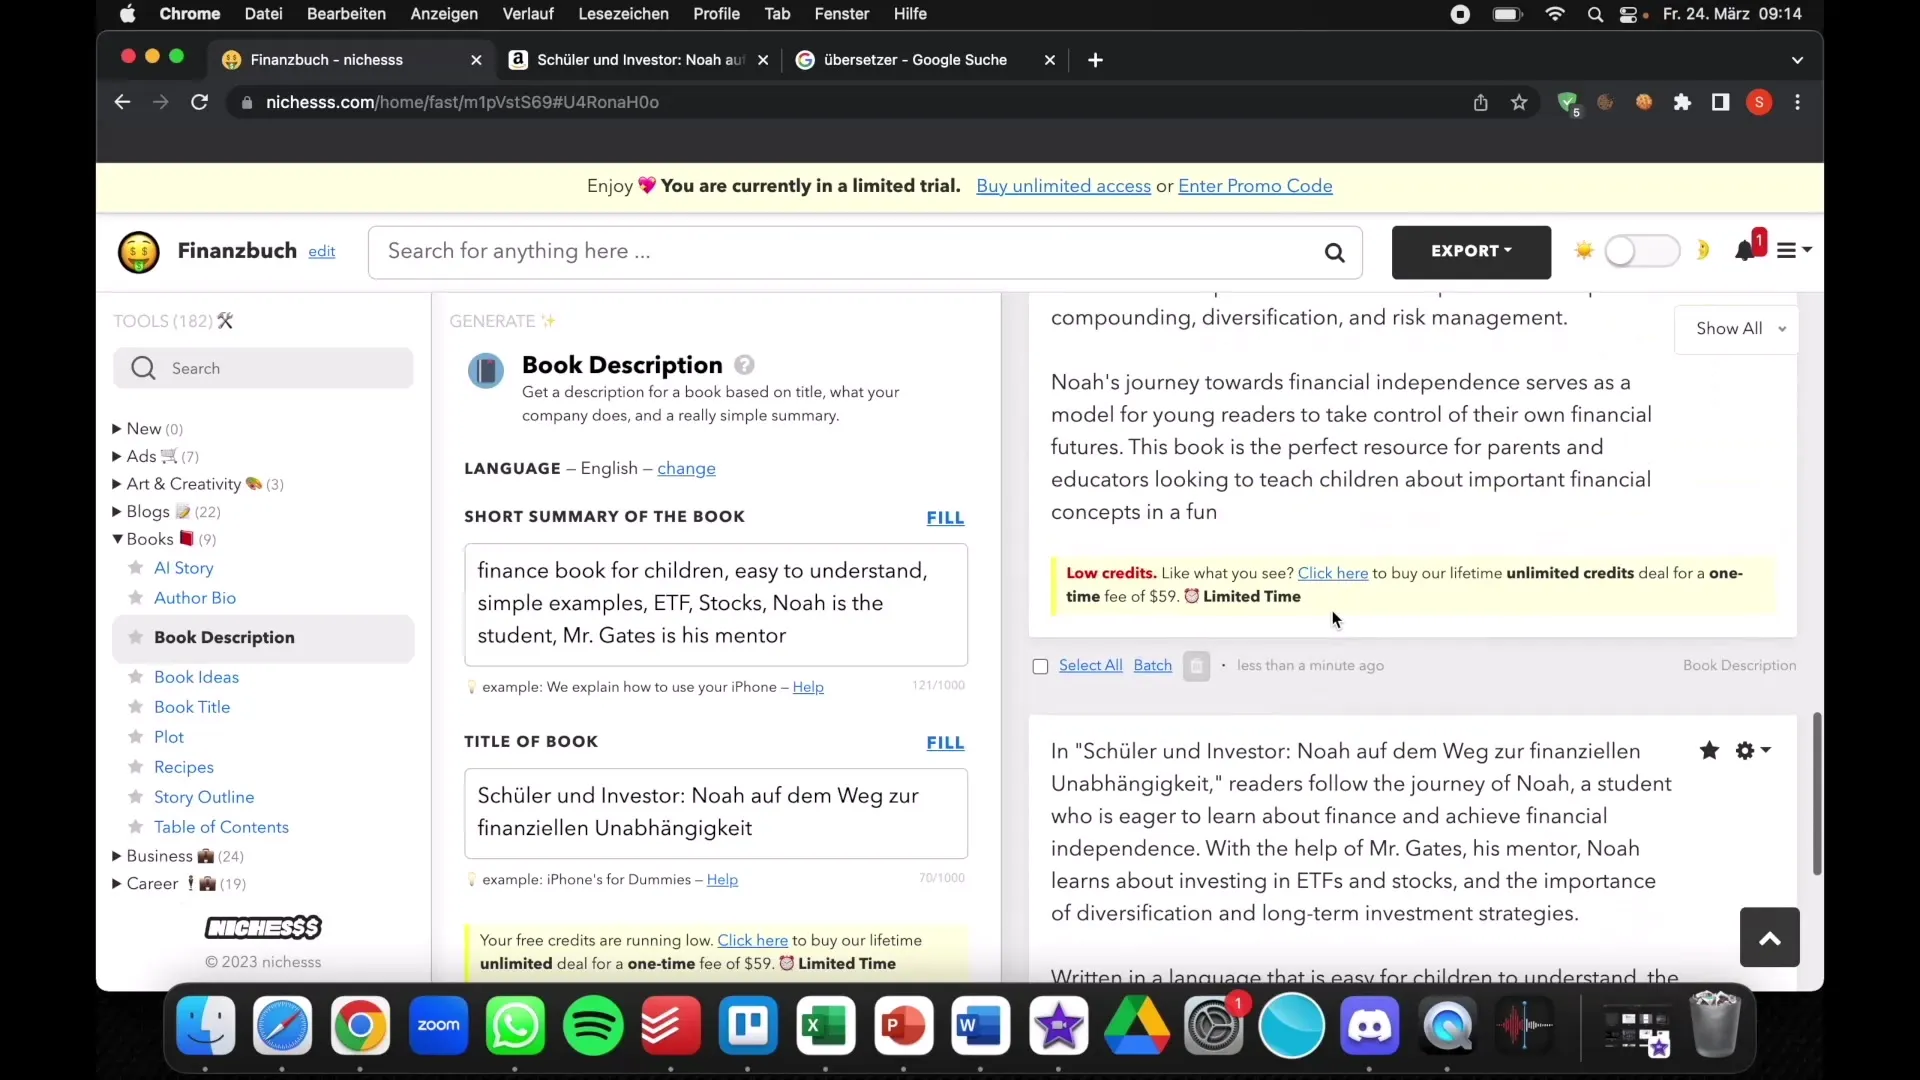Collapse the Books category
Image resolution: width=1920 pixels, height=1080 pixels.
pyautogui.click(x=117, y=539)
